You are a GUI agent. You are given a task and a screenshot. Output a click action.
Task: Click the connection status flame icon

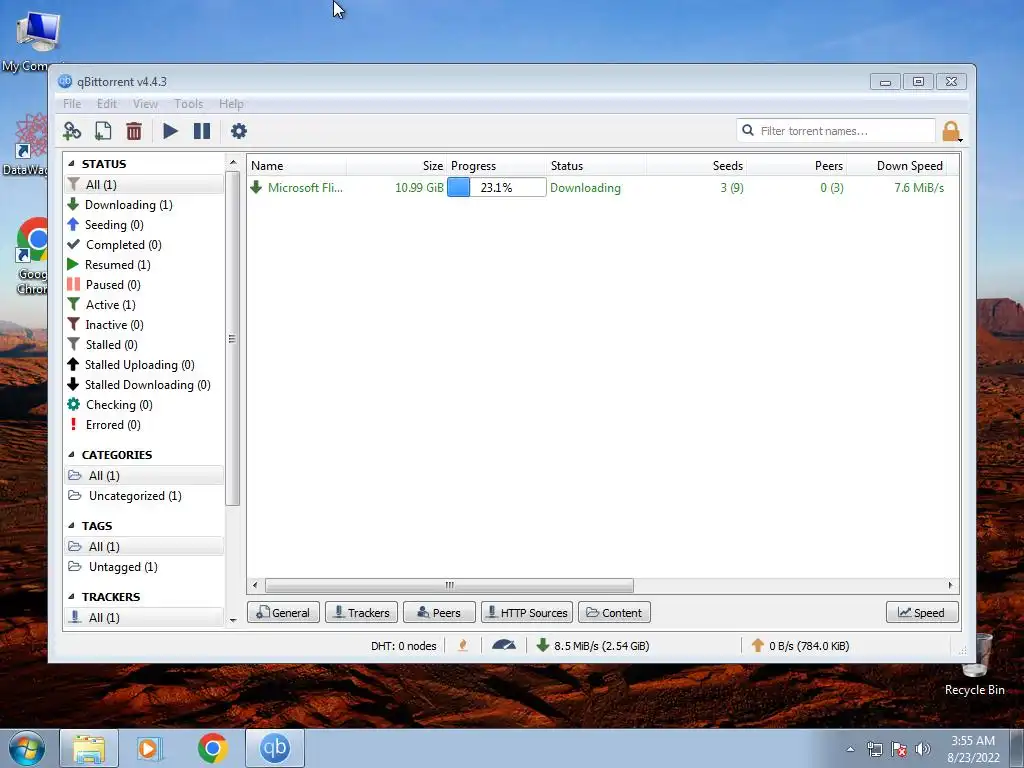463,646
